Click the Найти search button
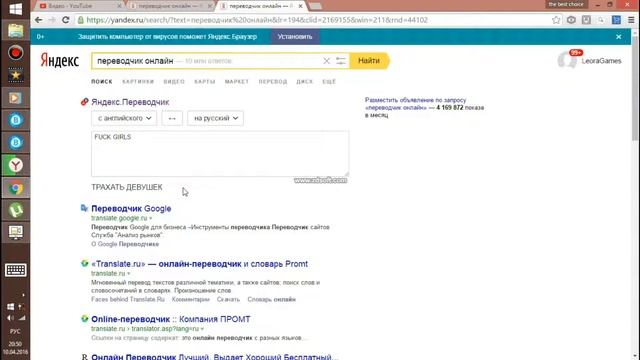This screenshot has width=640, height=360. click(x=369, y=61)
